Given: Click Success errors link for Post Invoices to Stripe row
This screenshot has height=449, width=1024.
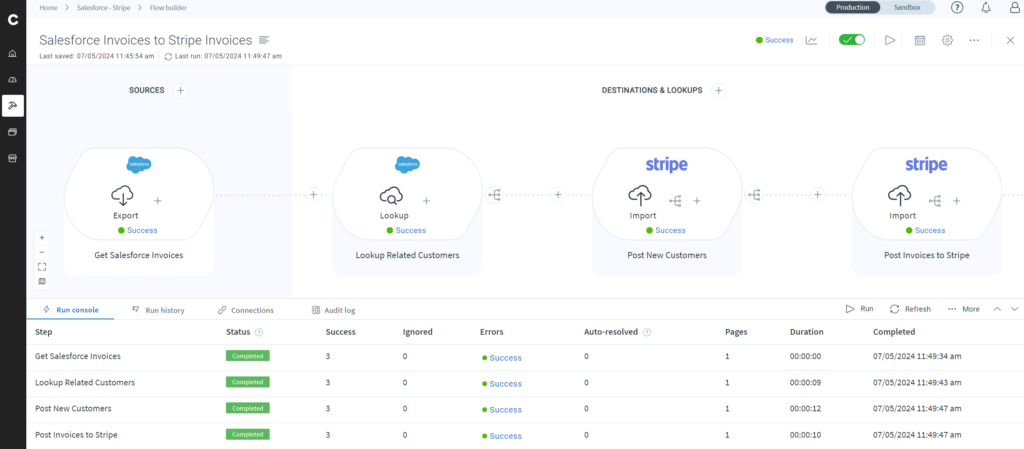Looking at the screenshot, I should pos(505,436).
